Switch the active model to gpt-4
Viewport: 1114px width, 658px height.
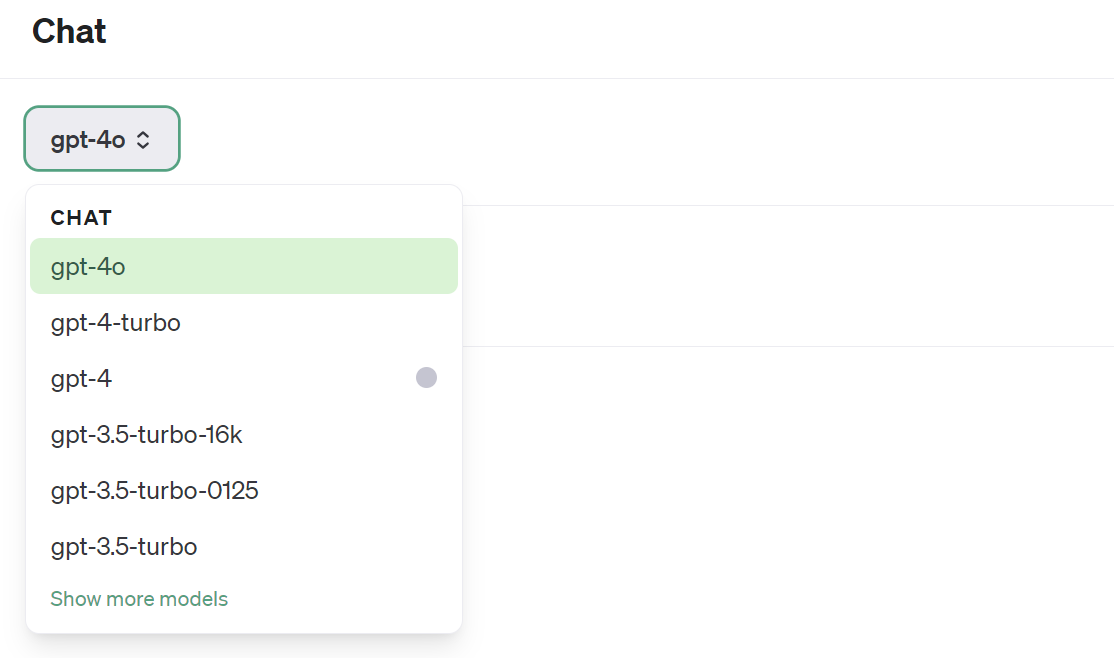click(x=80, y=378)
